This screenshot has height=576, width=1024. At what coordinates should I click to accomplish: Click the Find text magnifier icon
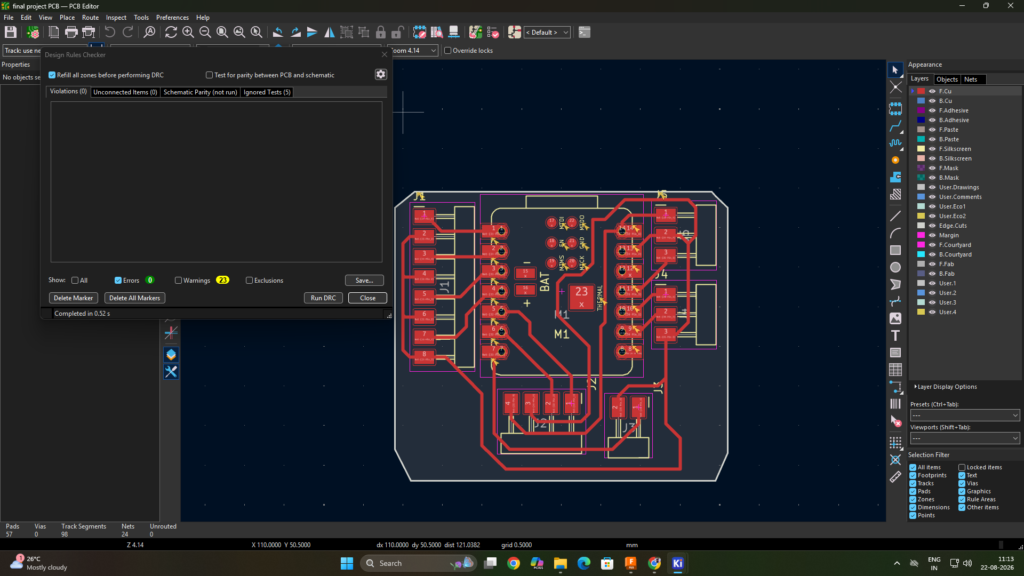pyautogui.click(x=150, y=32)
